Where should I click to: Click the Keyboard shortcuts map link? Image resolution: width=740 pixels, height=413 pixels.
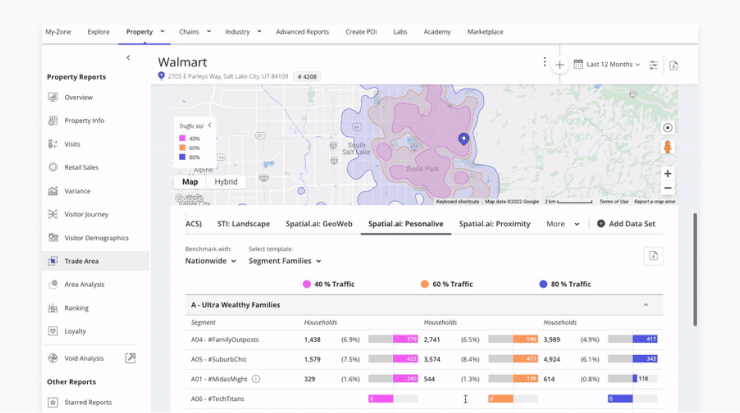point(457,202)
